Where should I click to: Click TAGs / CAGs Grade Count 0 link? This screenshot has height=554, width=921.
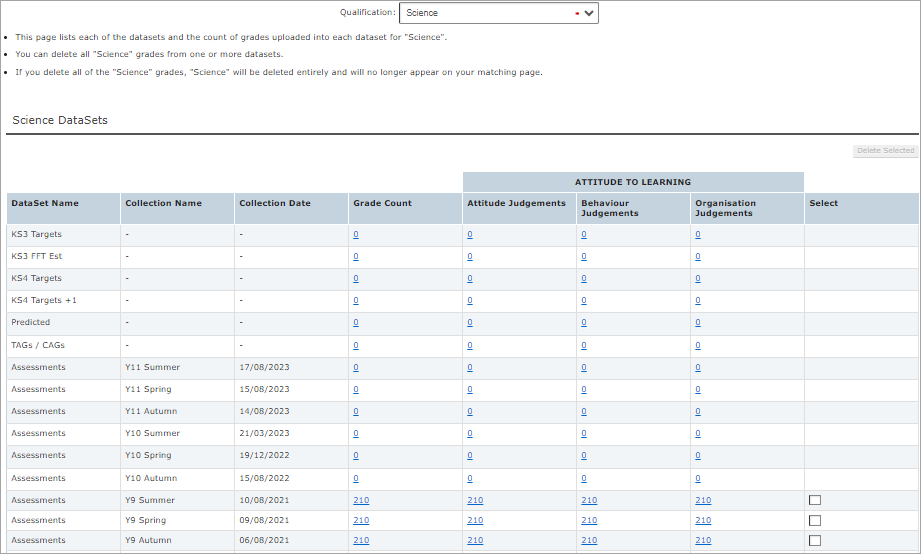[356, 345]
